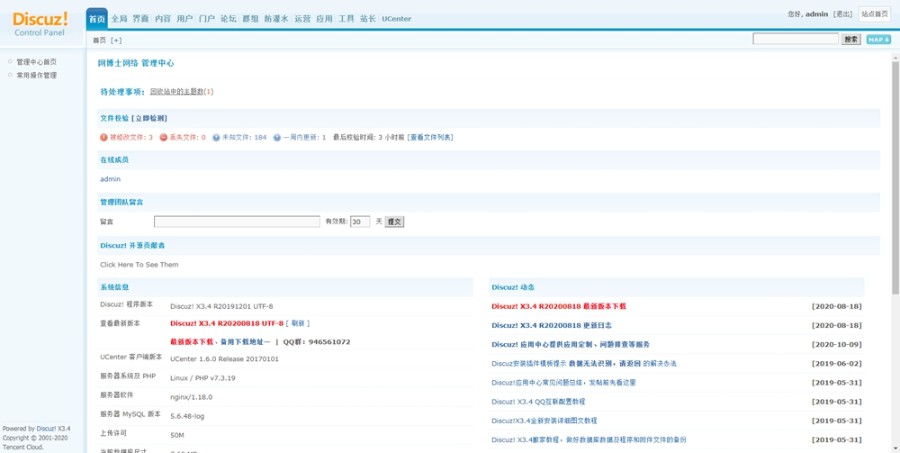Click the 刷新 refresh version link

tap(297, 323)
